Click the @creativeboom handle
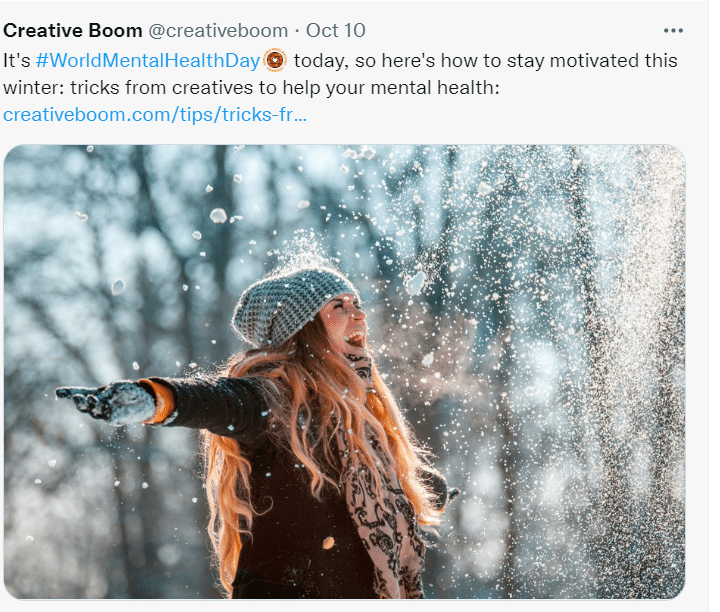The width and height of the screenshot is (720, 612). coord(218,30)
